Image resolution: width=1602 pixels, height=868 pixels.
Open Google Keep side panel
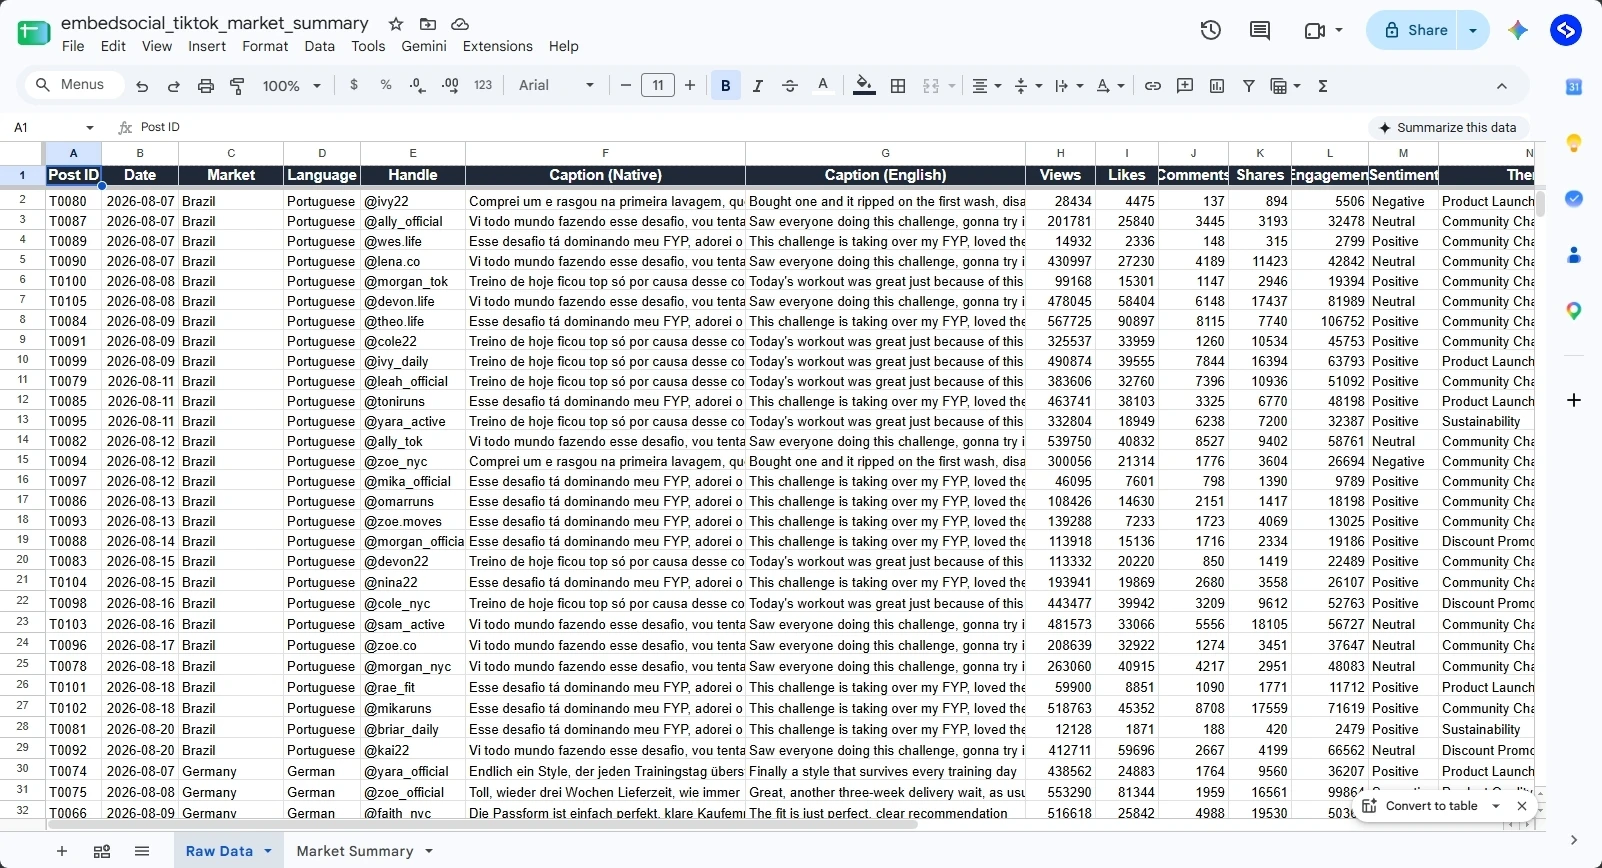pyautogui.click(x=1574, y=143)
